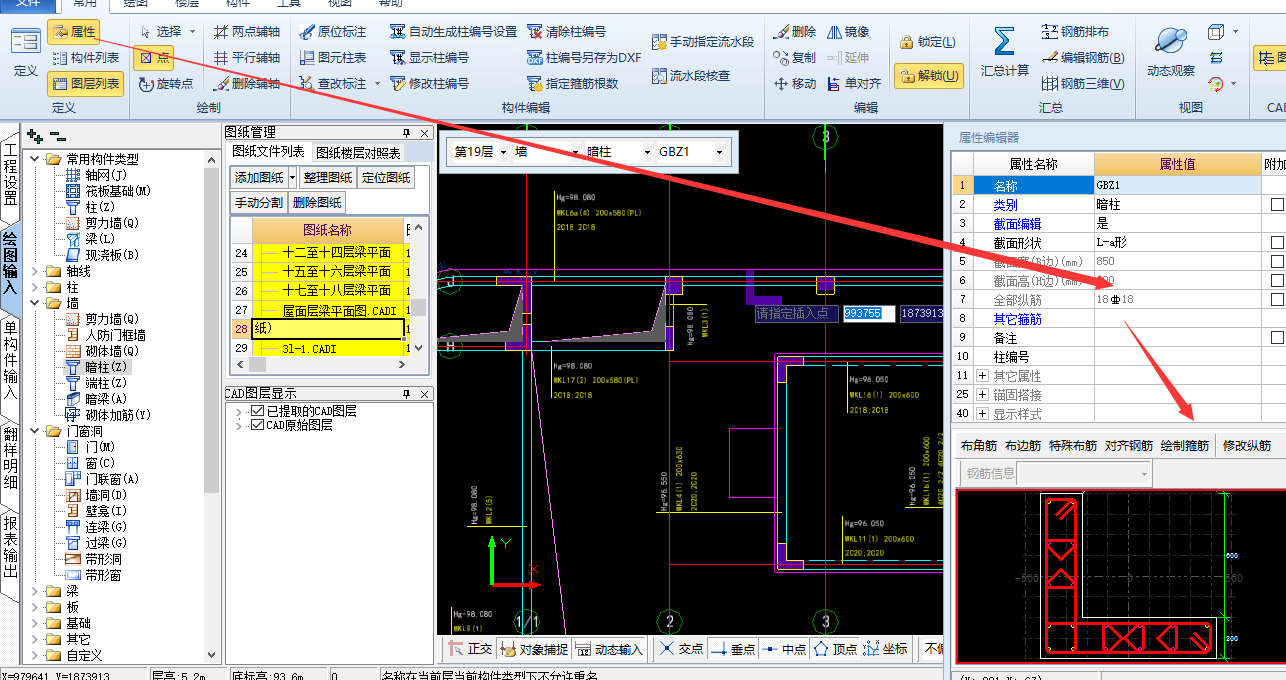Click 手动指定流水段

click(702, 42)
